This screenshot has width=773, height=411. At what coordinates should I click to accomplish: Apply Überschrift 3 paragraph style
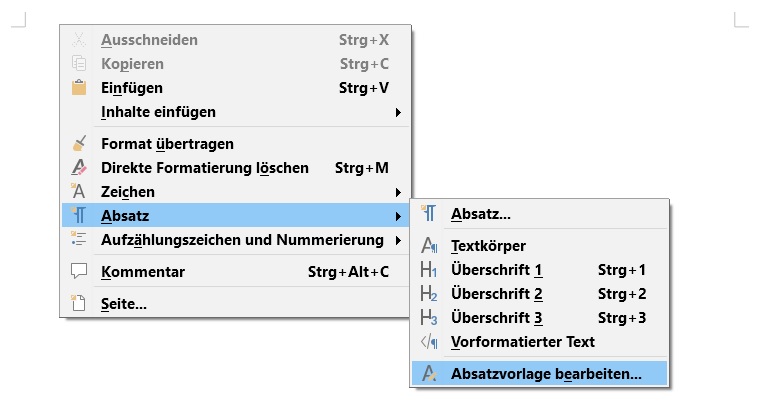497,318
